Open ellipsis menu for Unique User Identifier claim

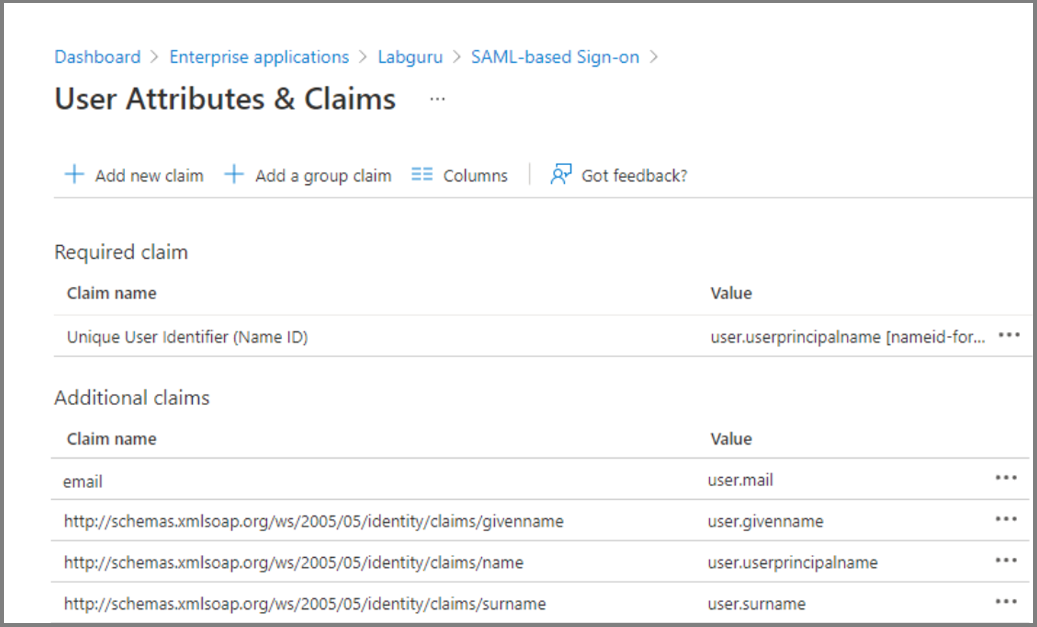click(x=1009, y=336)
